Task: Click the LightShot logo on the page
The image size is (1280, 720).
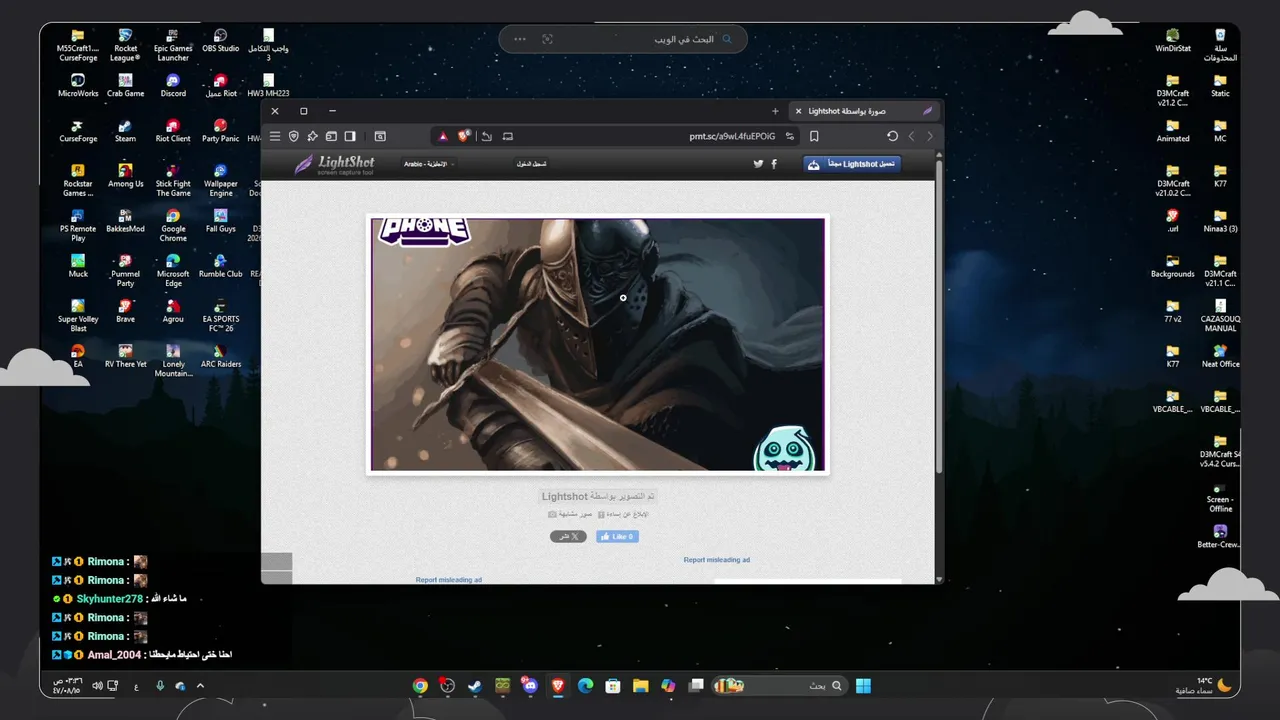Action: pyautogui.click(x=335, y=164)
